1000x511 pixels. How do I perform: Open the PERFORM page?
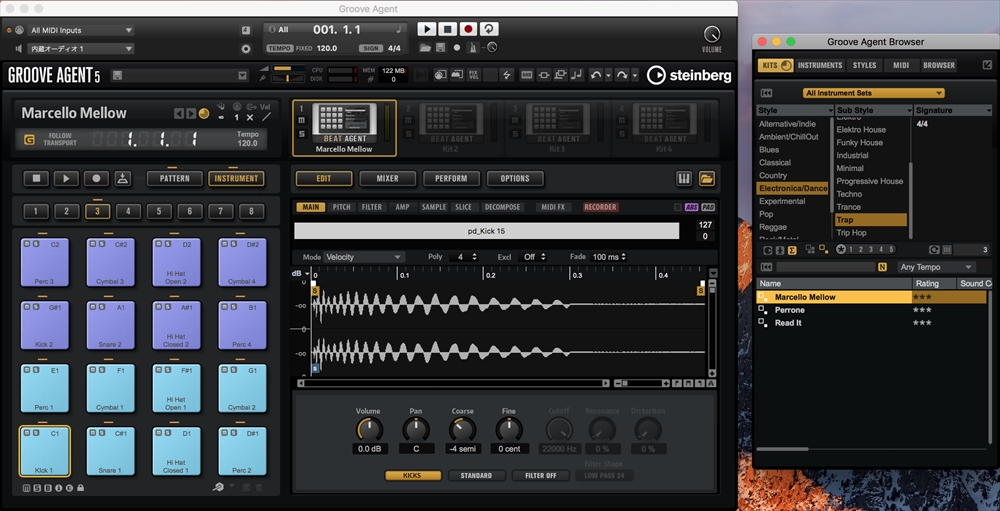pos(451,179)
